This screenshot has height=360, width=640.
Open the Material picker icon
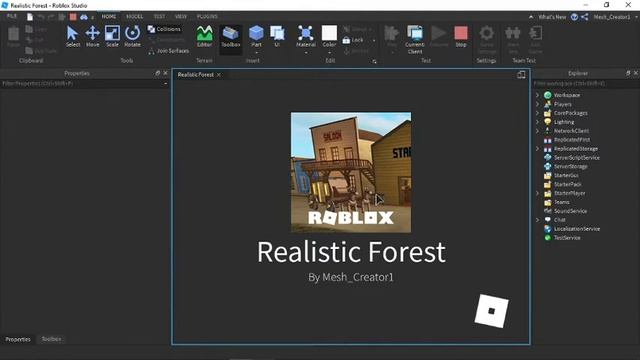[306, 33]
